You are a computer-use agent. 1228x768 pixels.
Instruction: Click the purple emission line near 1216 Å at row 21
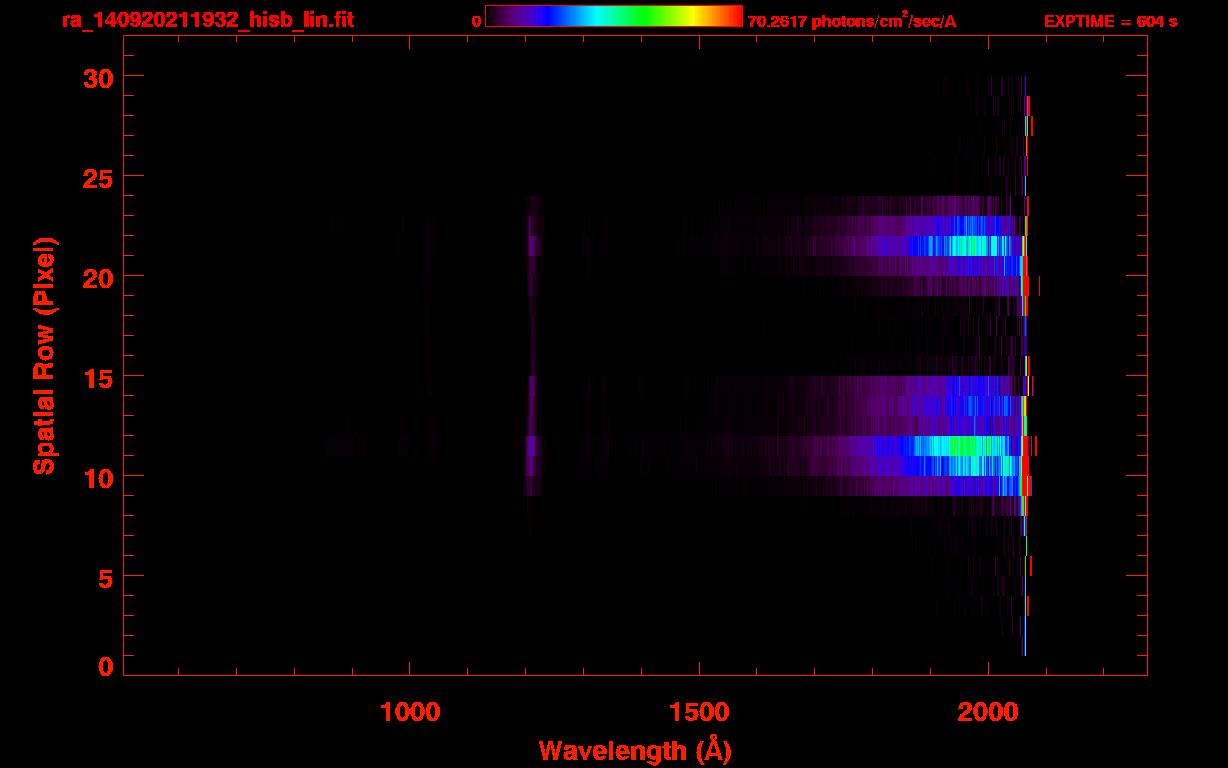click(x=533, y=246)
